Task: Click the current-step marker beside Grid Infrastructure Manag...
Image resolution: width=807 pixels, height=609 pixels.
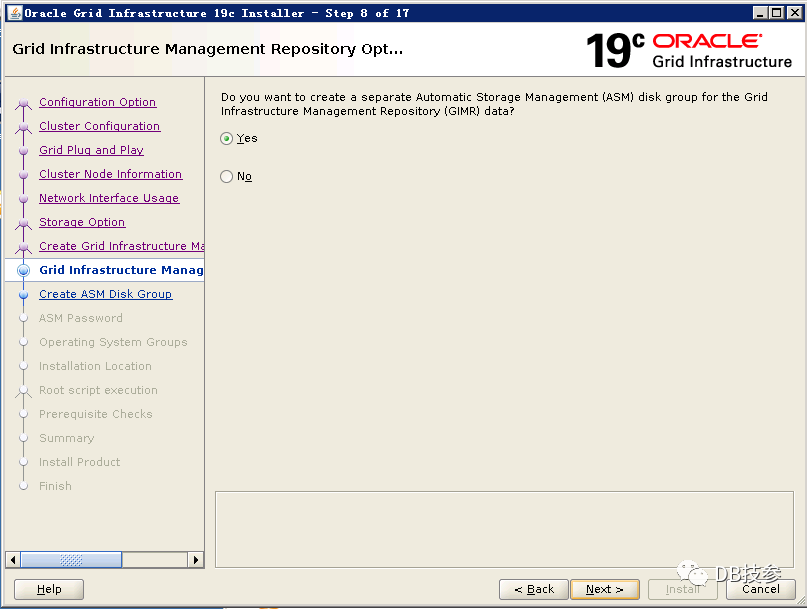Action: tap(23, 270)
